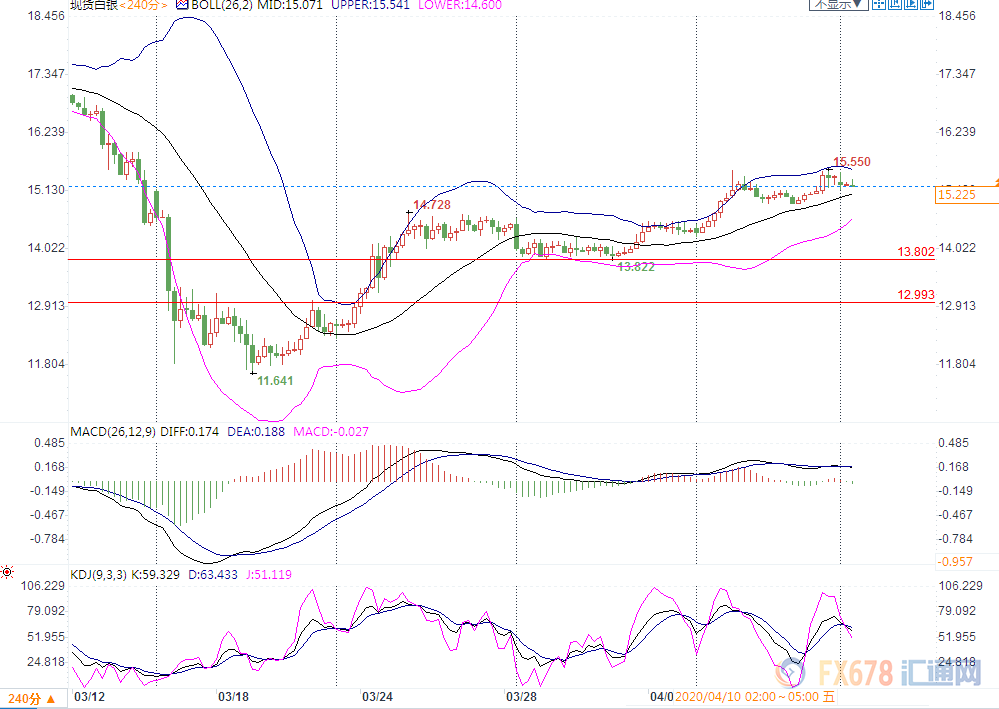Click the crosshair icon in top-right toolbar
Screen dimensions: 999x709
coord(878,4)
